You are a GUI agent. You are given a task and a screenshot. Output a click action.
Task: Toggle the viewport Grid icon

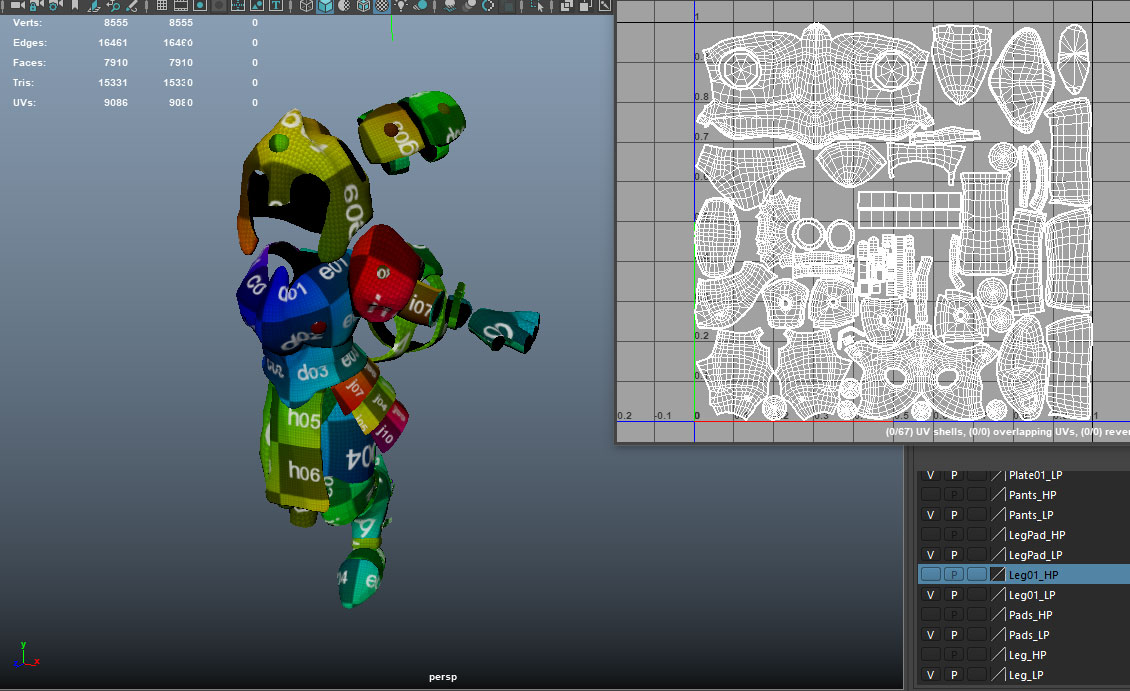tap(161, 6)
